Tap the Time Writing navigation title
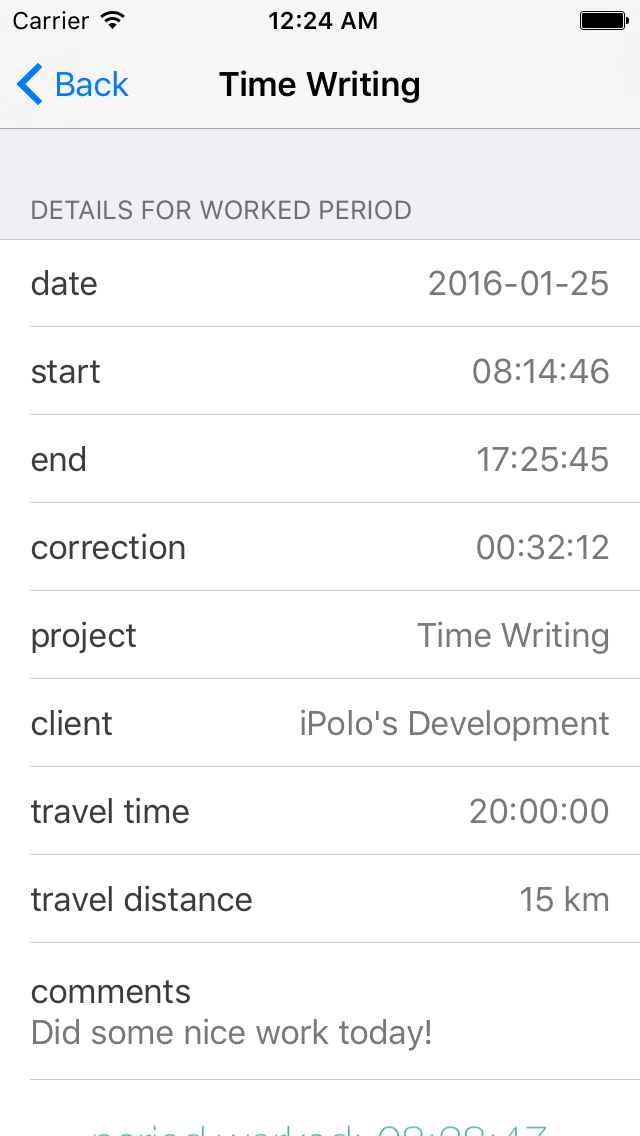Screen dimensions: 640x1136 click(x=320, y=85)
